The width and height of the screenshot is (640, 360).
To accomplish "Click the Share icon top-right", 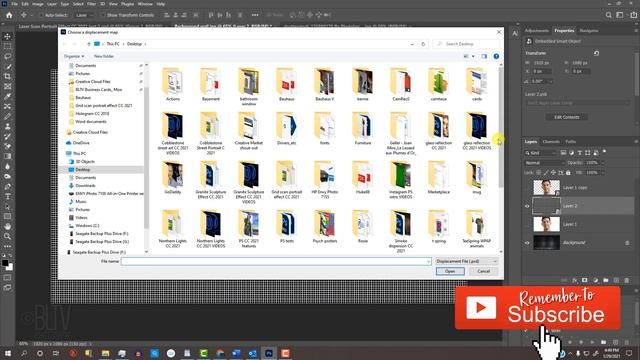I will point(633,15).
